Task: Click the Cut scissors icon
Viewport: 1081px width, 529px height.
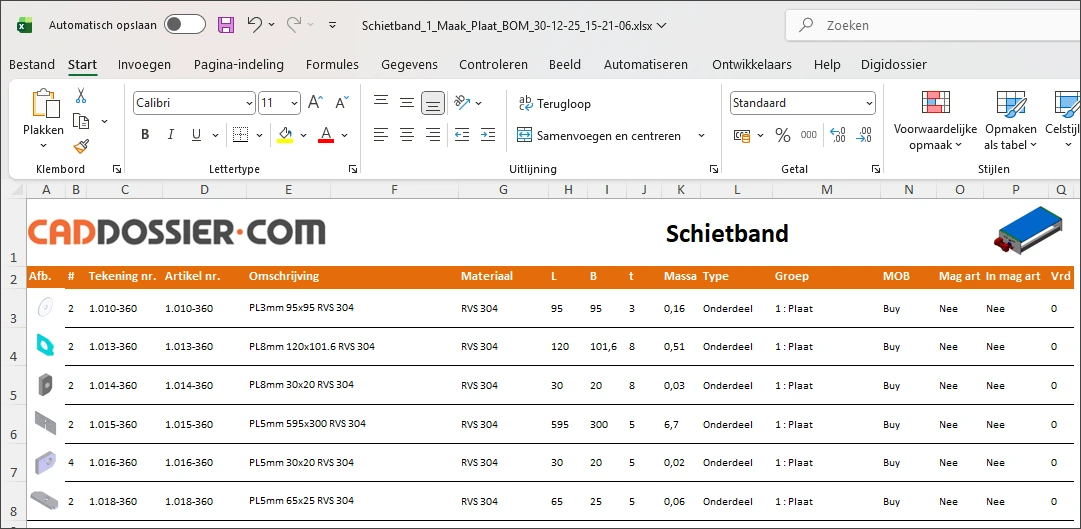Action: (x=81, y=96)
